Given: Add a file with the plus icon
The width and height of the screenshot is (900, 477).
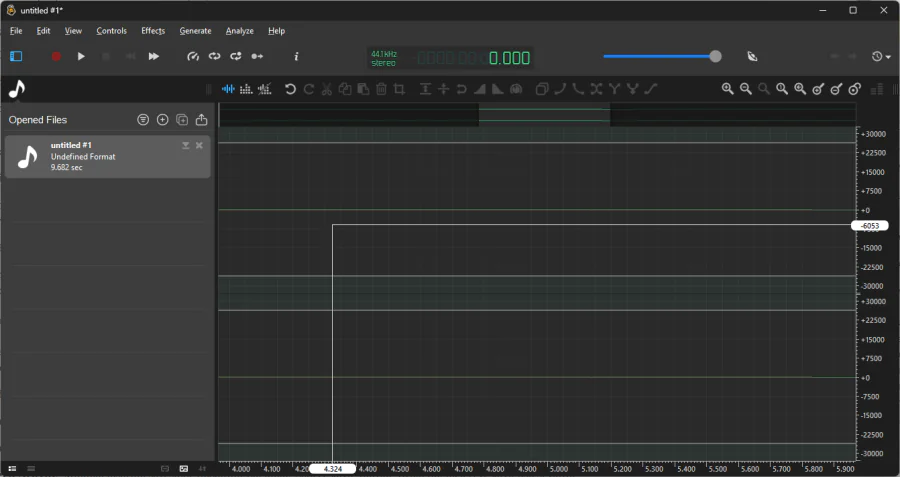Looking at the screenshot, I should [163, 120].
